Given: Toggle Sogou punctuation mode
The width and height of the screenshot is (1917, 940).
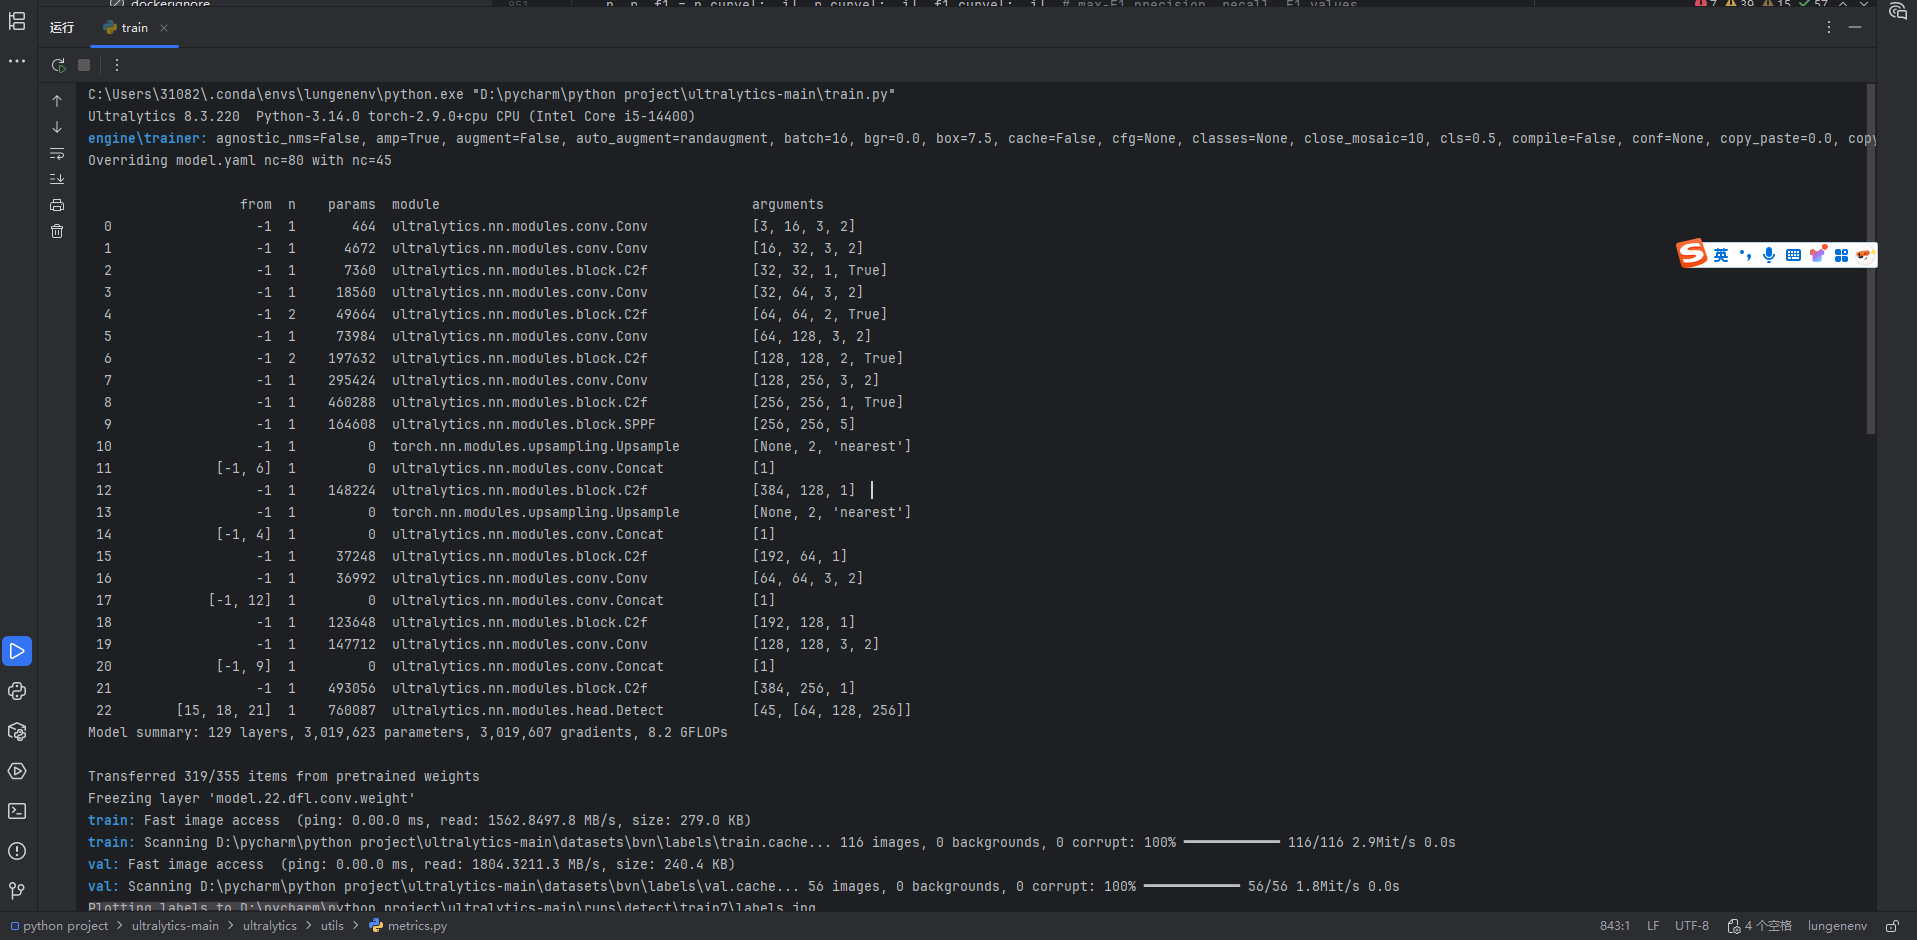Looking at the screenshot, I should 1745,255.
